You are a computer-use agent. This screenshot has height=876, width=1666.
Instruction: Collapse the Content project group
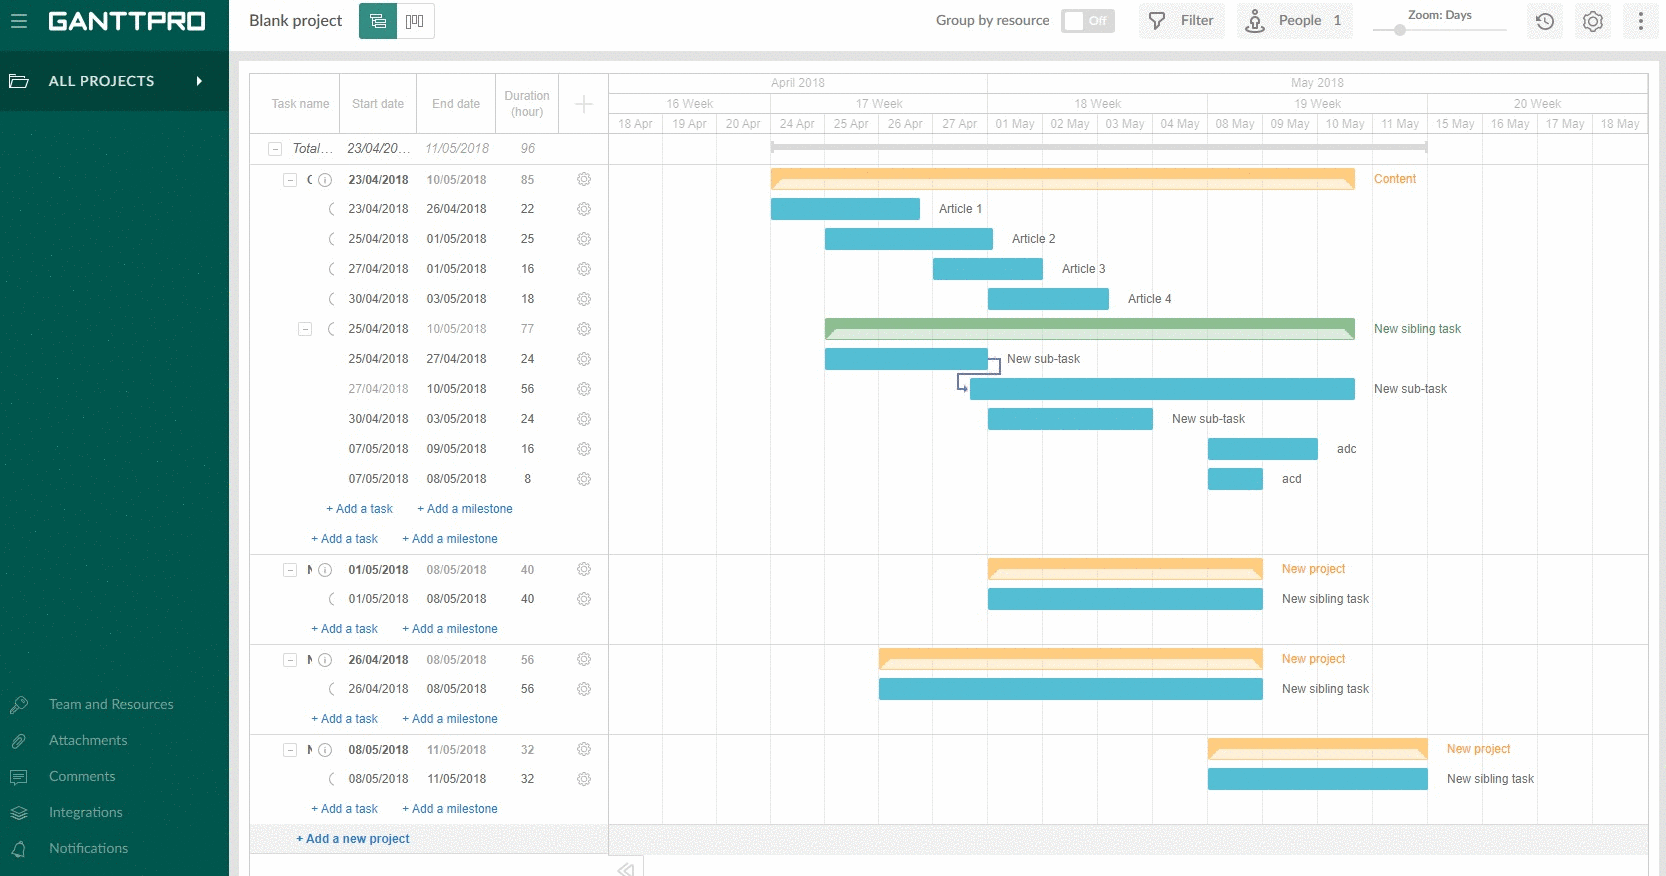[290, 180]
